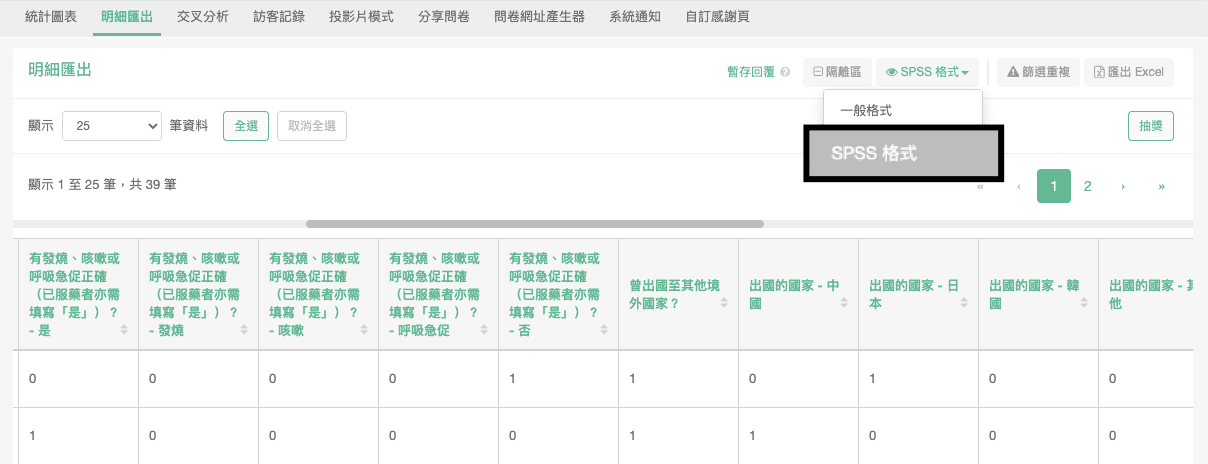This screenshot has width=1208, height=464.
Task: Open the 隔離區 quarantine view
Action: tap(837, 72)
